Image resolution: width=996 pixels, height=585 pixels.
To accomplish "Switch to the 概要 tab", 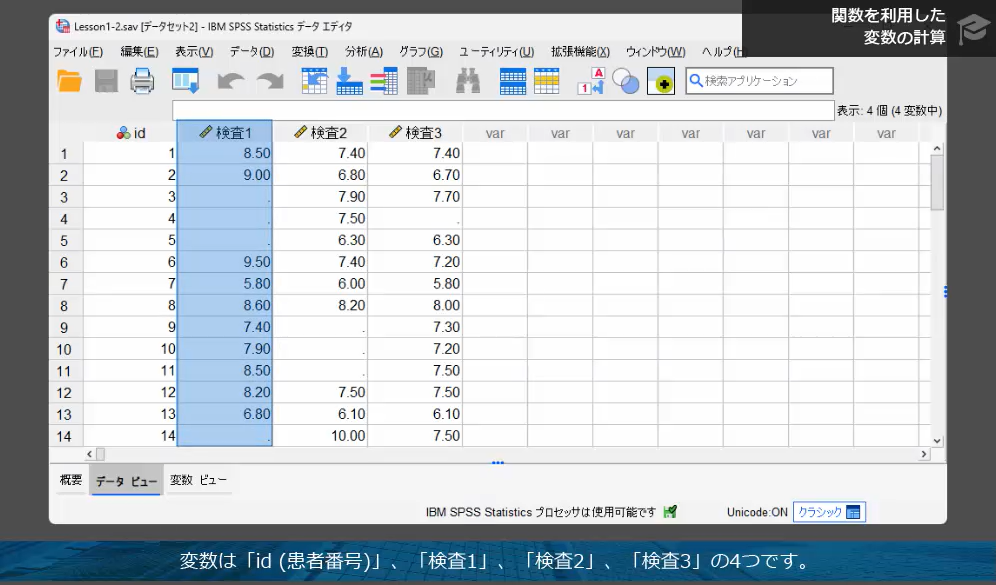I will (70, 480).
